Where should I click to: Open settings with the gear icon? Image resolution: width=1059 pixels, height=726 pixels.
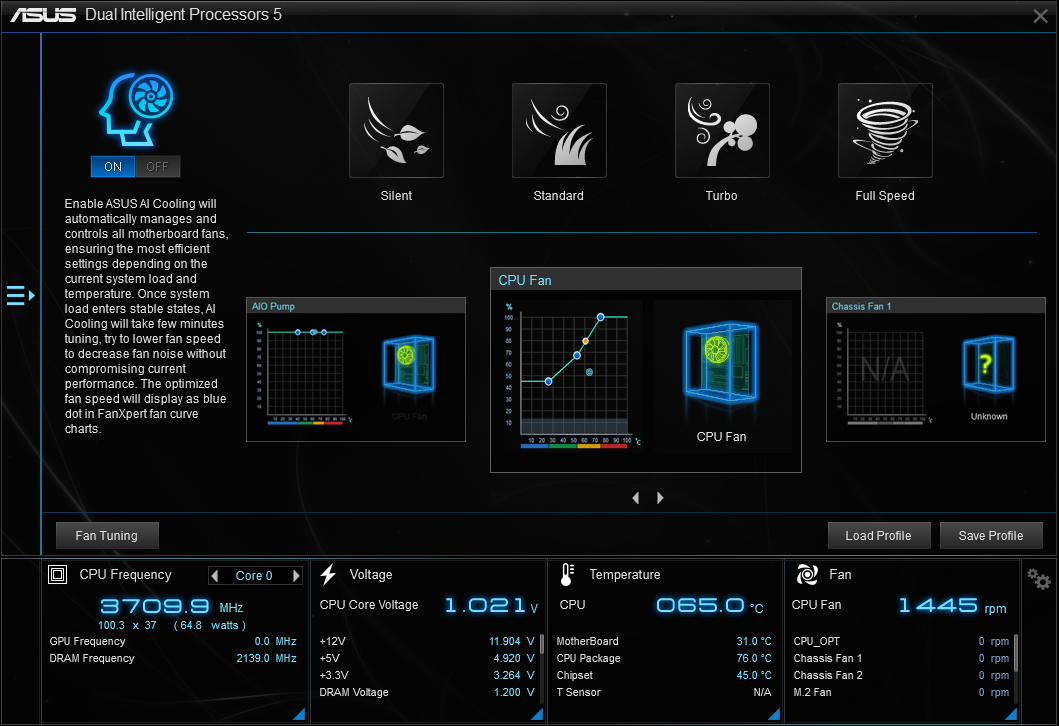point(1039,580)
